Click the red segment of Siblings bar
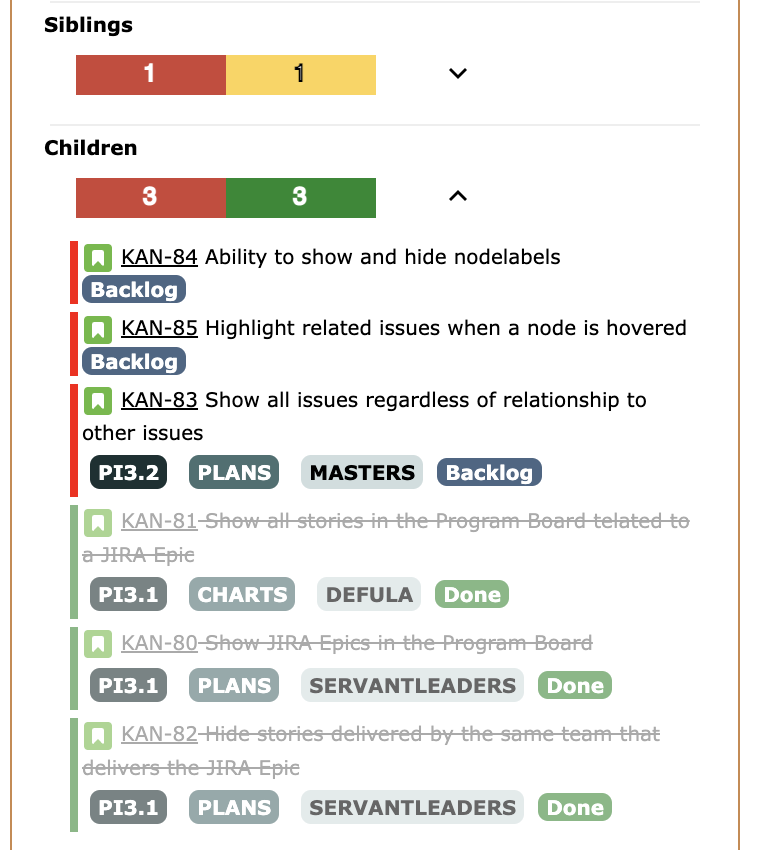The width and height of the screenshot is (760, 850). click(151, 75)
